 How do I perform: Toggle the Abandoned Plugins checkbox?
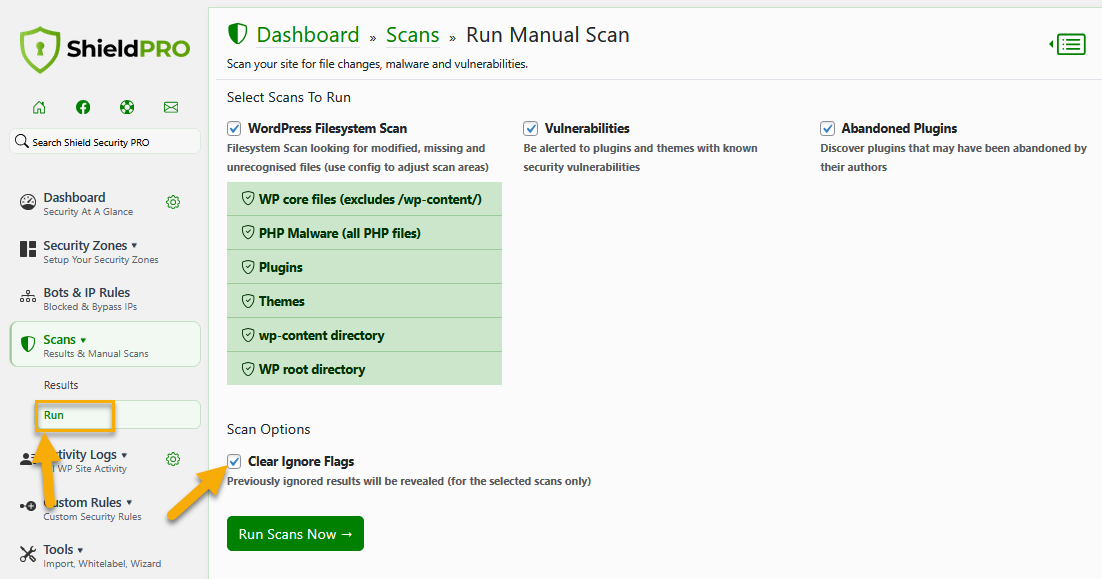[x=827, y=129]
